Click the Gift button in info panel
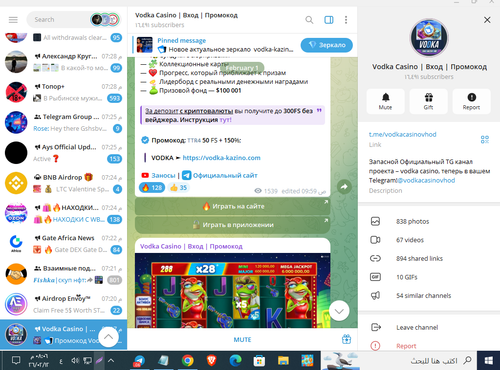500x370 pixels. click(x=428, y=101)
